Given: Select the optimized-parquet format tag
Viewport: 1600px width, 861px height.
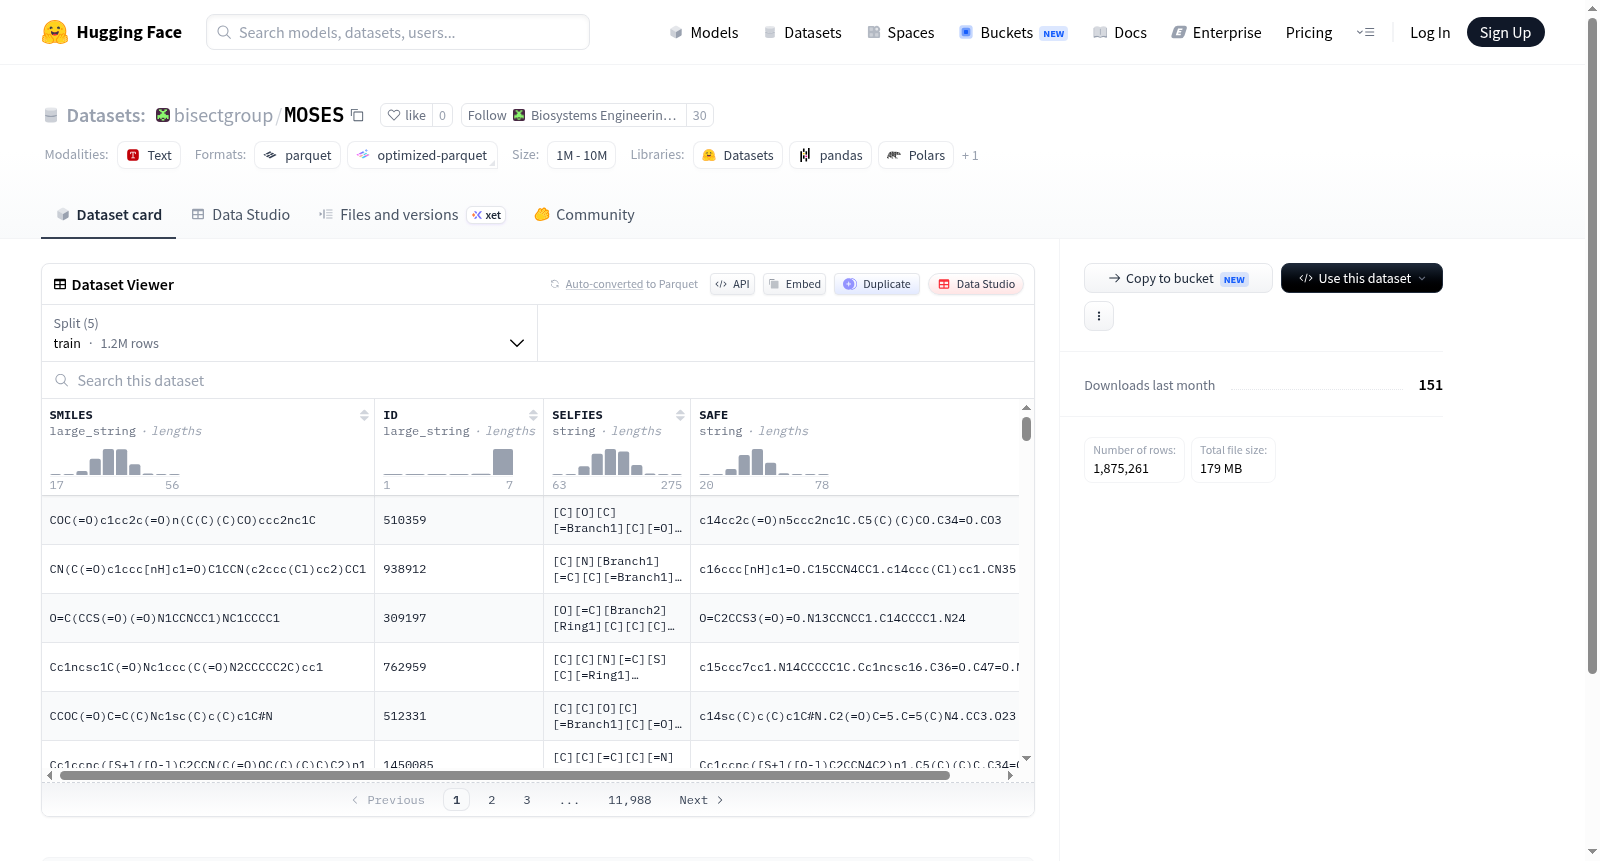Looking at the screenshot, I should (422, 155).
